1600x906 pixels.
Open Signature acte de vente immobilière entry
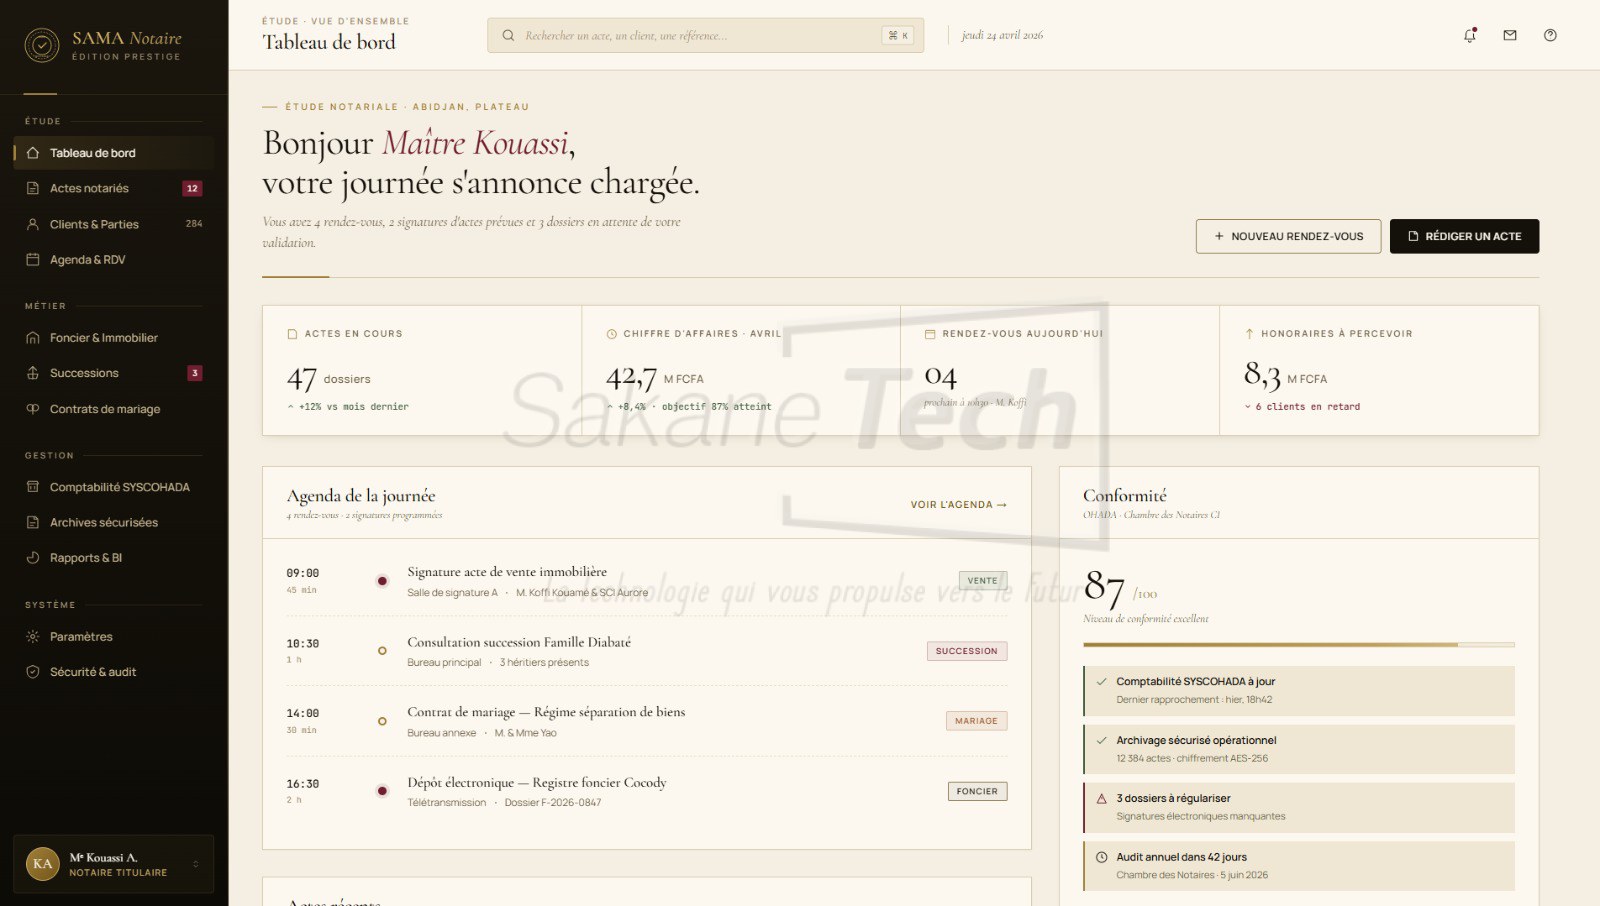point(647,581)
